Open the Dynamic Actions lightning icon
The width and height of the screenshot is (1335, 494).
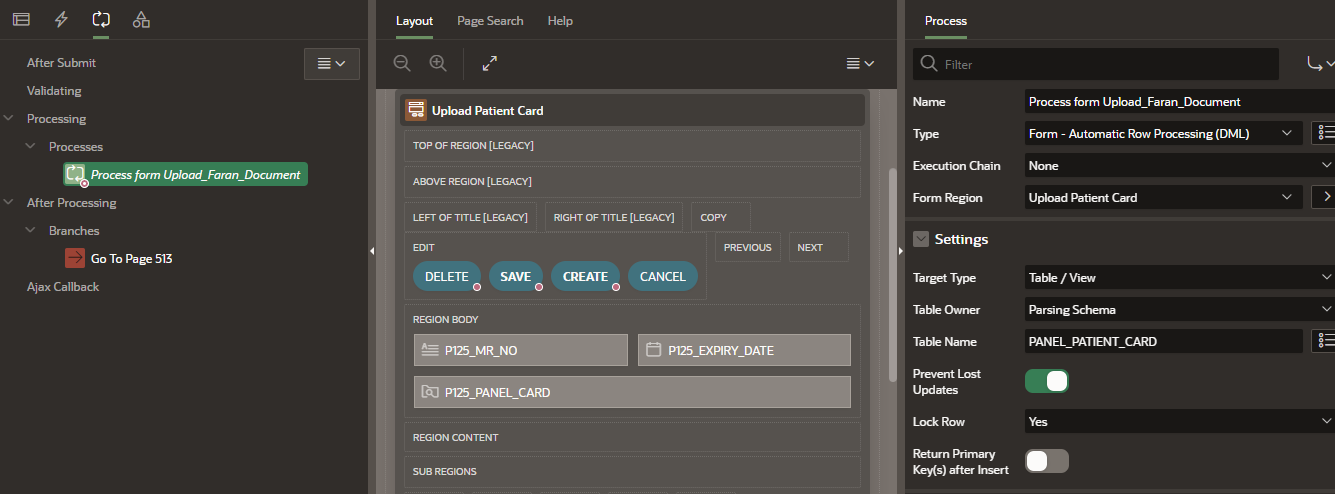[x=61, y=19]
